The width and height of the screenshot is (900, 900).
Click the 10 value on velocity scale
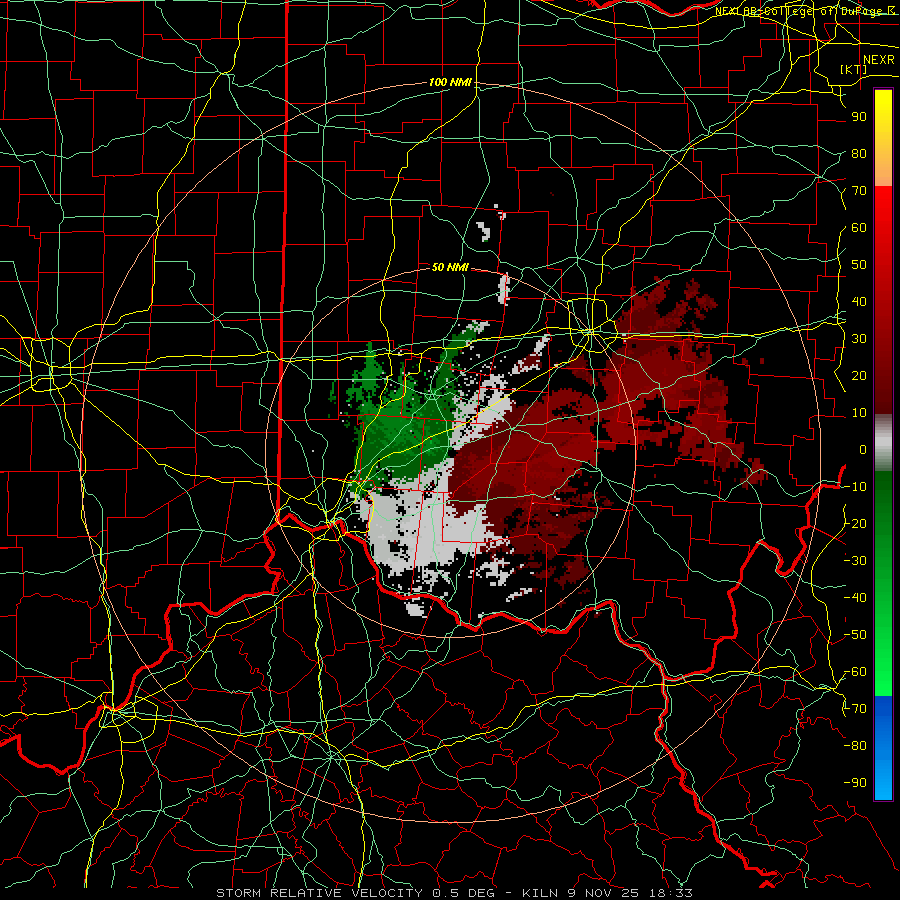859,413
